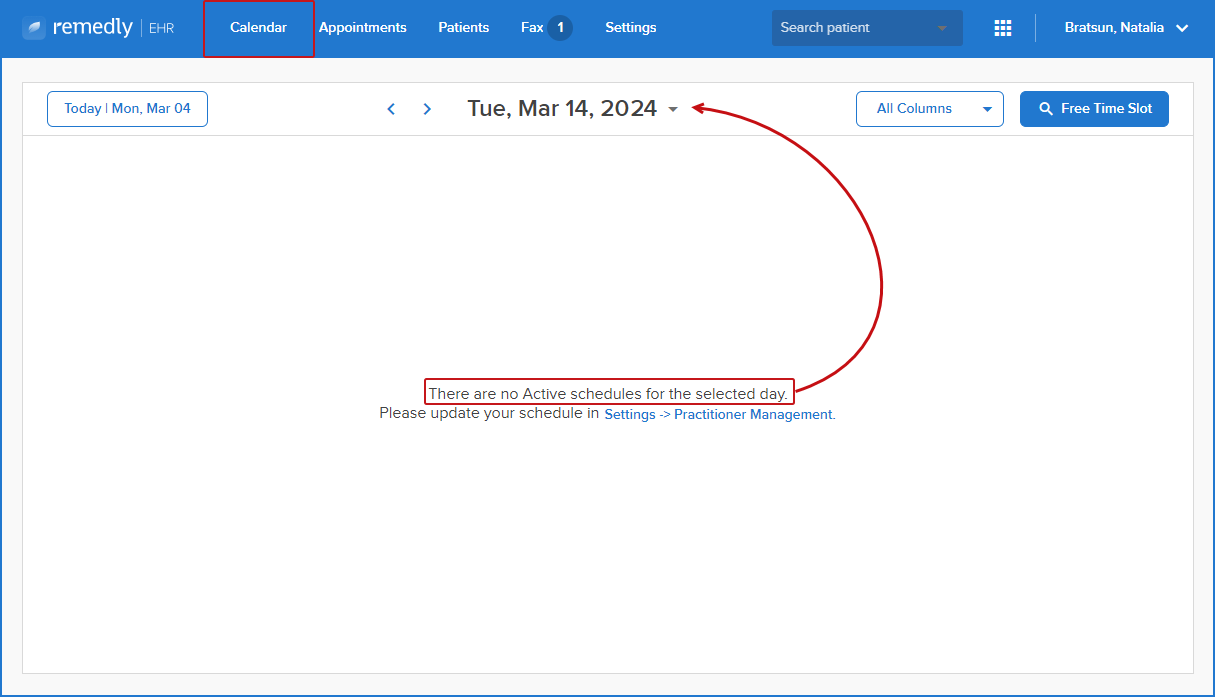Click the Remedly EHR logo
1215x697 pixels.
click(x=97, y=28)
